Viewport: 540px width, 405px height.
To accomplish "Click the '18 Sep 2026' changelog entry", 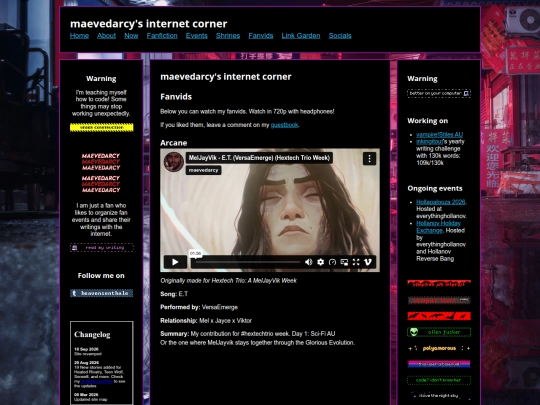I will (88, 351).
